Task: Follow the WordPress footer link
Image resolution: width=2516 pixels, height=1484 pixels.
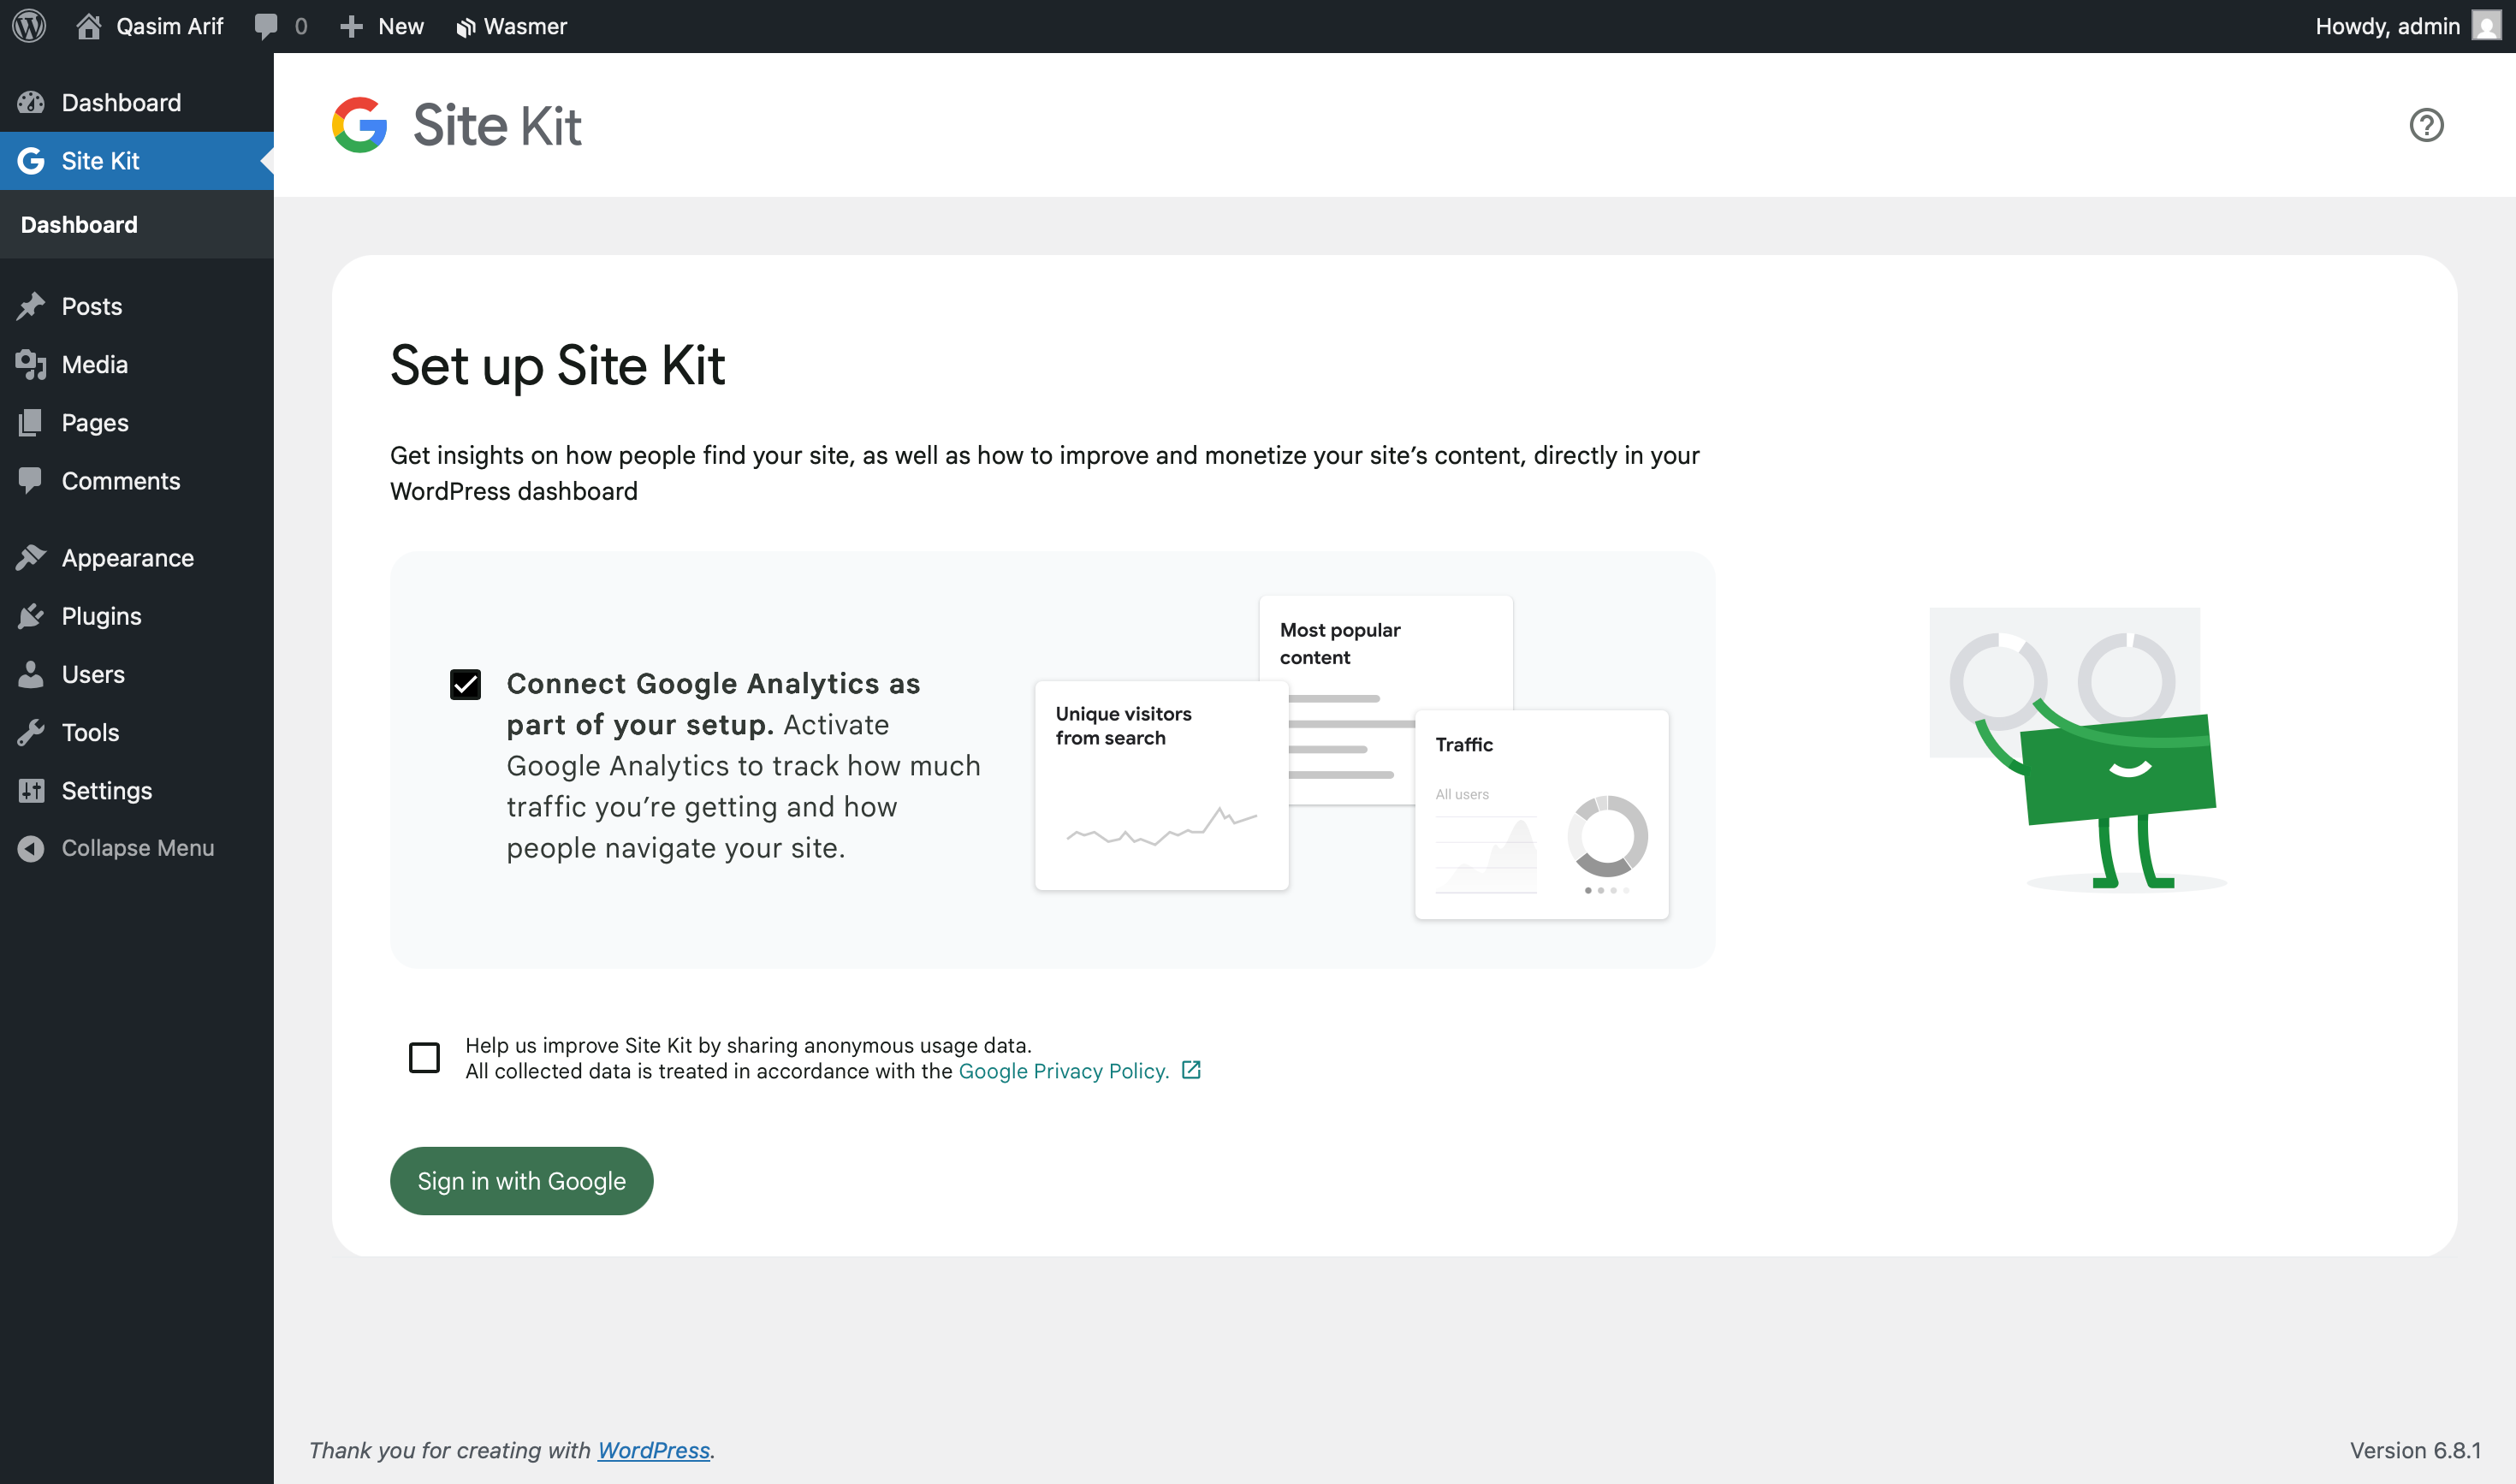Action: tap(654, 1450)
